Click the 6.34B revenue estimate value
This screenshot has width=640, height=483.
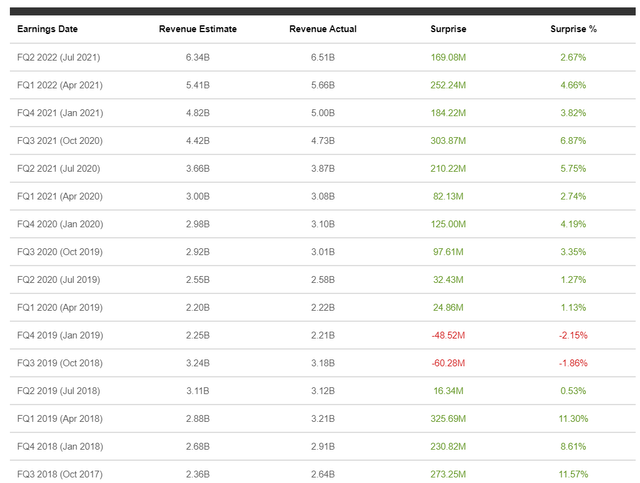(x=198, y=58)
